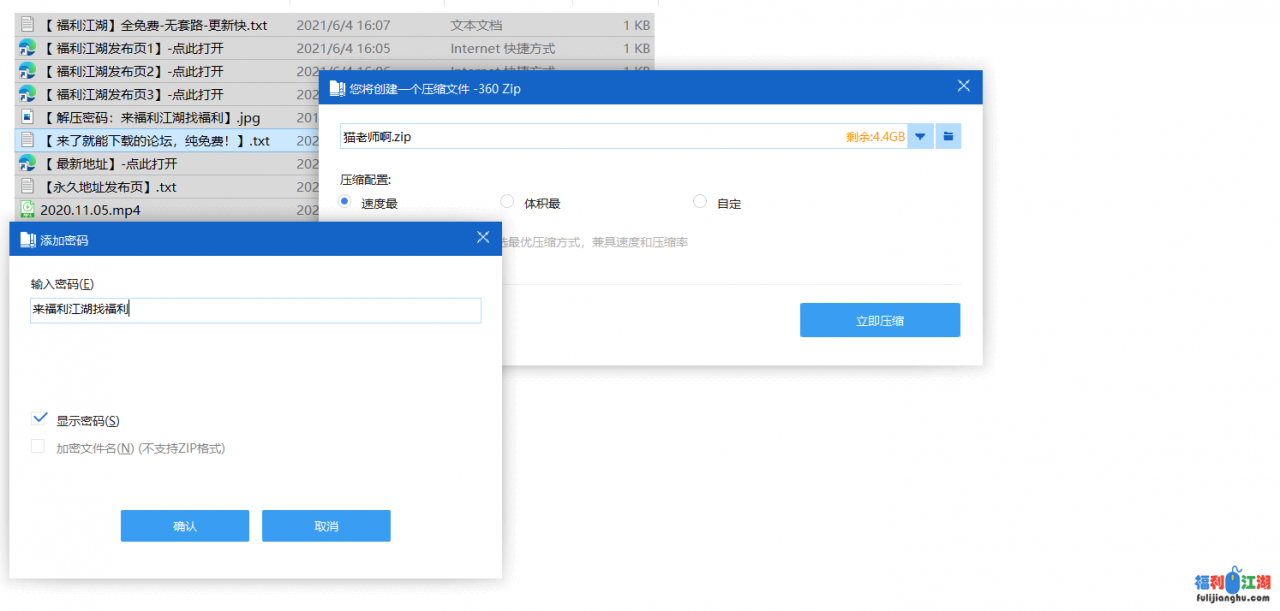Close the 360 Zip compression window
The image size is (1280, 611).
pos(964,87)
